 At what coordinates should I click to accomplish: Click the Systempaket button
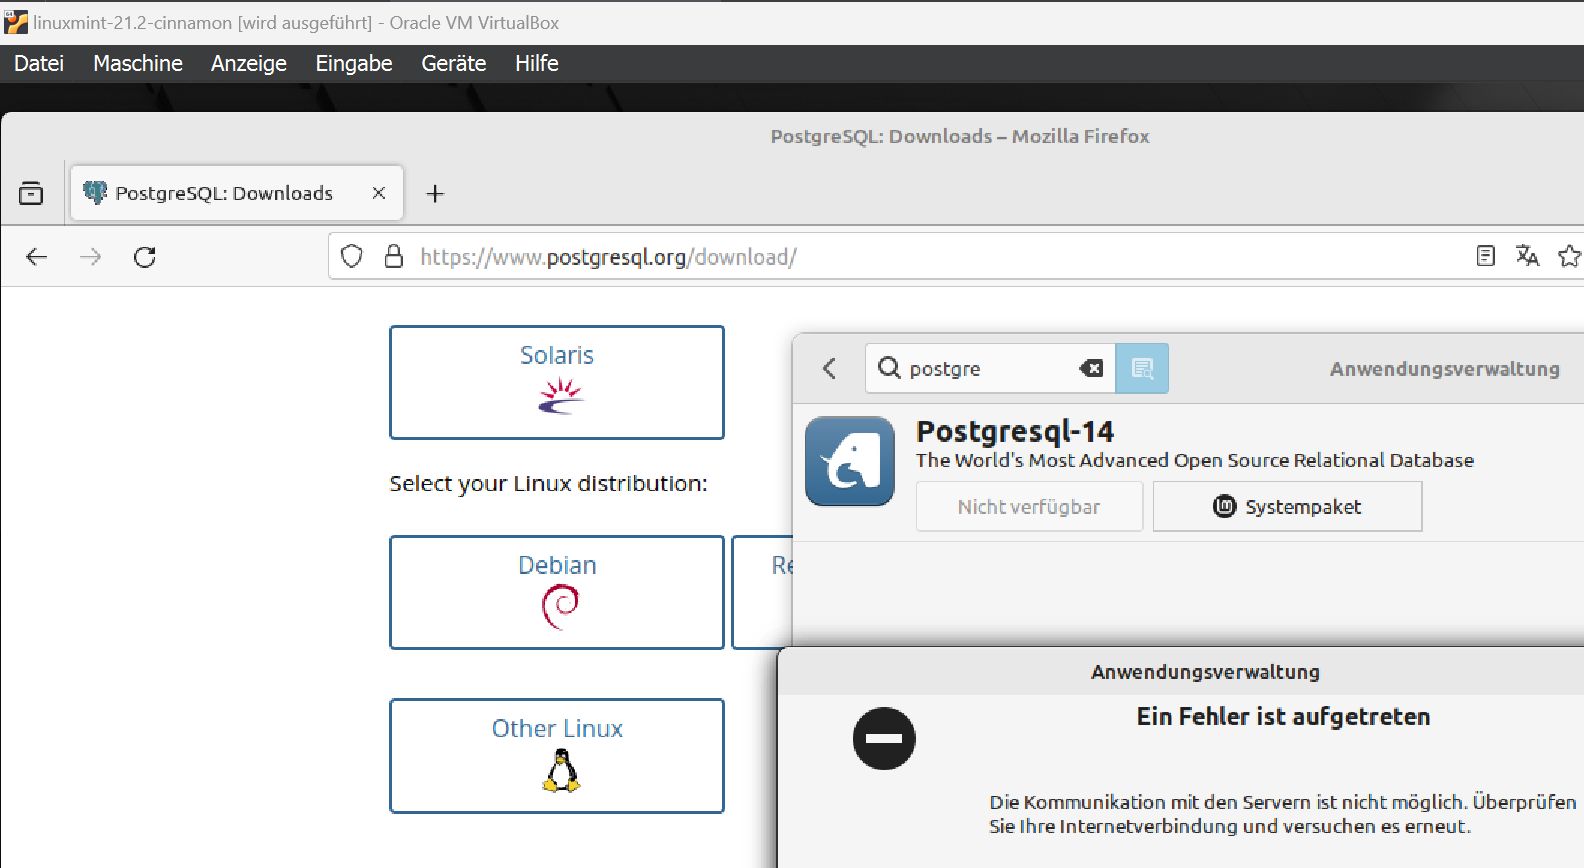tap(1287, 506)
